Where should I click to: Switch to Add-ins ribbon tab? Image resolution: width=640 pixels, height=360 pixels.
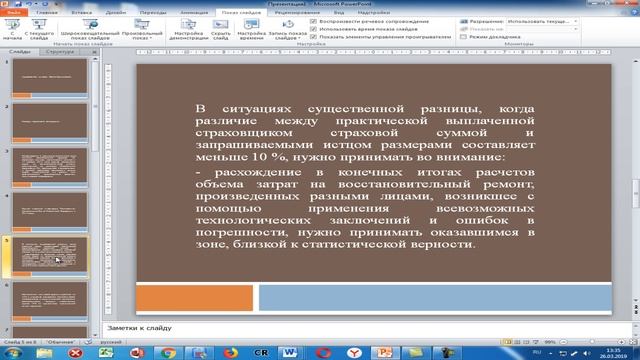tap(373, 12)
